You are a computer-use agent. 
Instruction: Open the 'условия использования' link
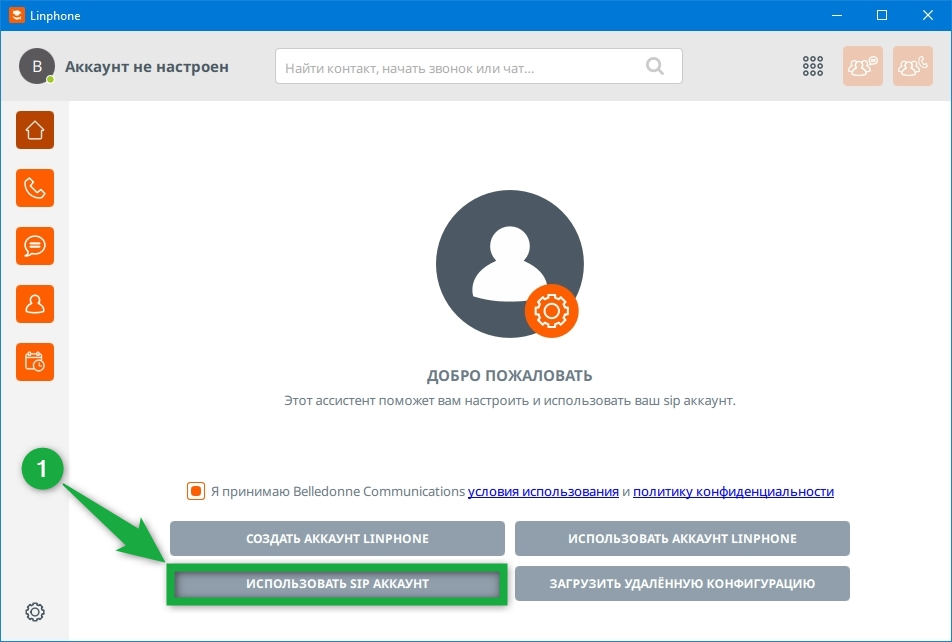pyautogui.click(x=543, y=491)
